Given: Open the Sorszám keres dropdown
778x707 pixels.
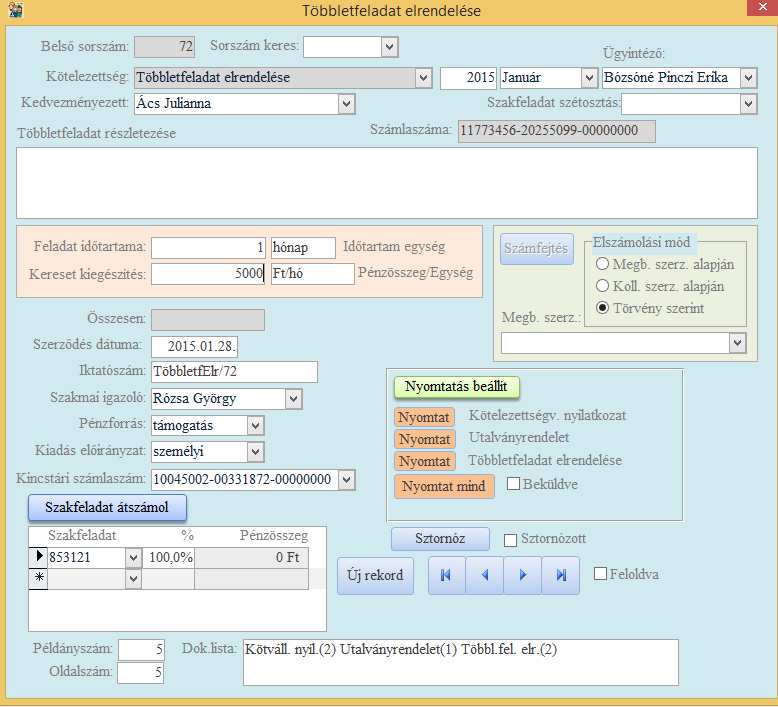Looking at the screenshot, I should tap(390, 47).
